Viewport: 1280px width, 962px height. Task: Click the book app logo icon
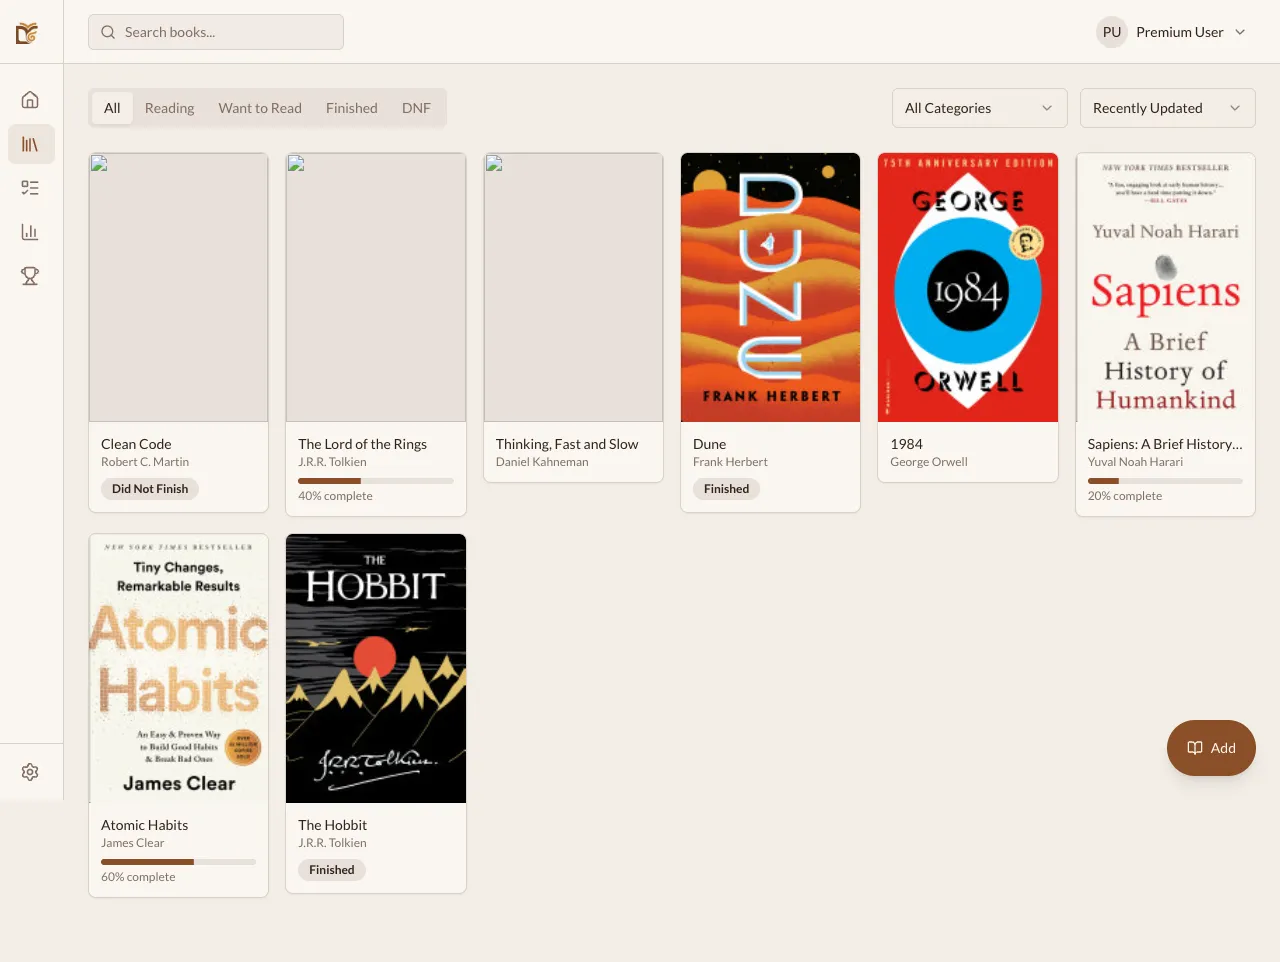pyautogui.click(x=27, y=33)
